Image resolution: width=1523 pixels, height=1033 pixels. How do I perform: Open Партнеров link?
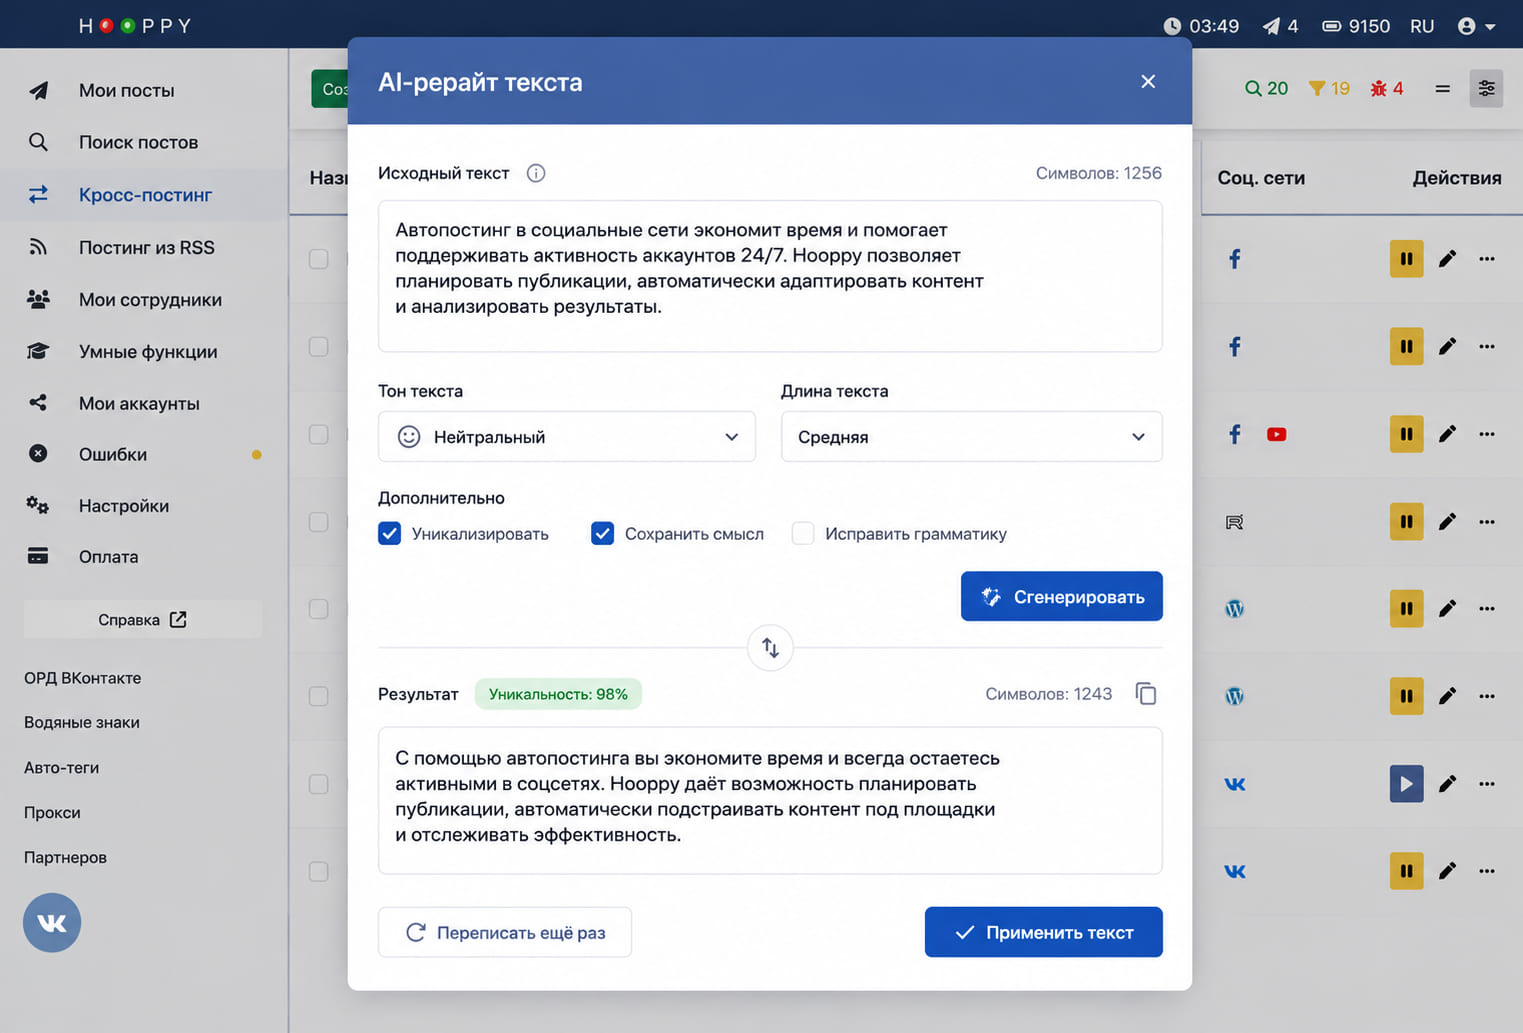[65, 857]
